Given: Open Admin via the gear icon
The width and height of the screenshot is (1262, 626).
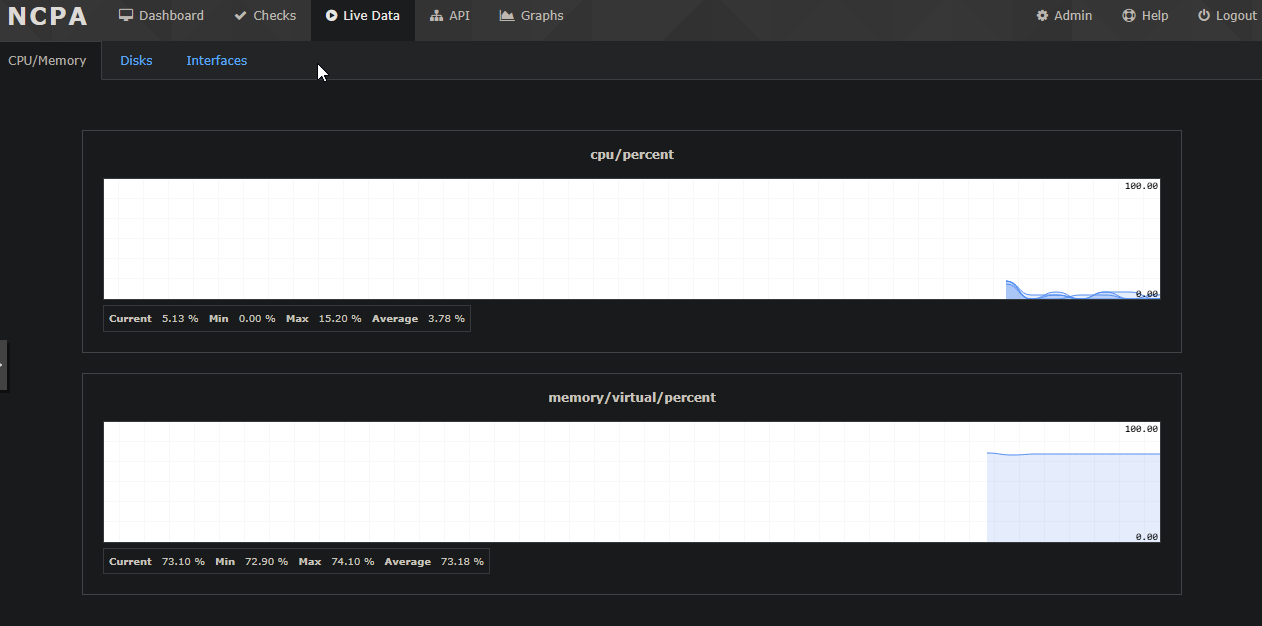Looking at the screenshot, I should (1042, 16).
